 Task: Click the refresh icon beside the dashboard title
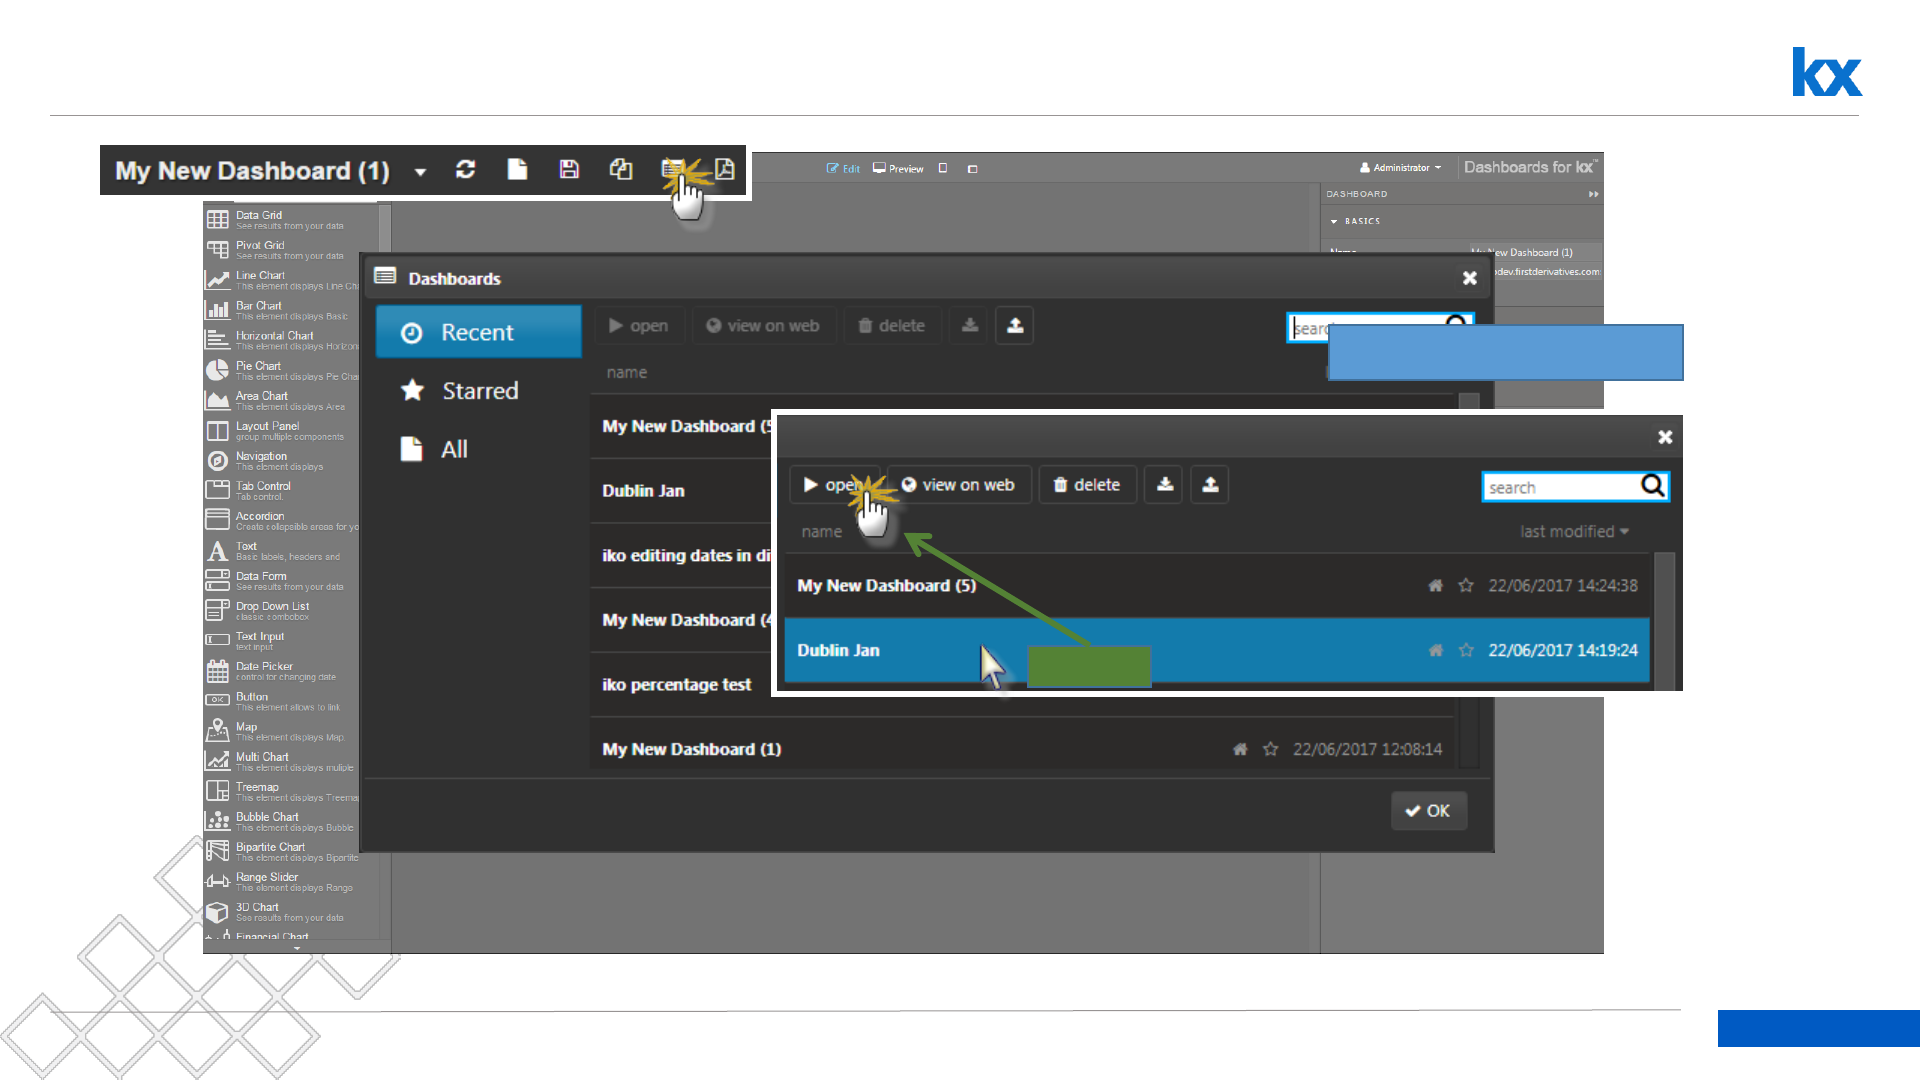coord(465,170)
